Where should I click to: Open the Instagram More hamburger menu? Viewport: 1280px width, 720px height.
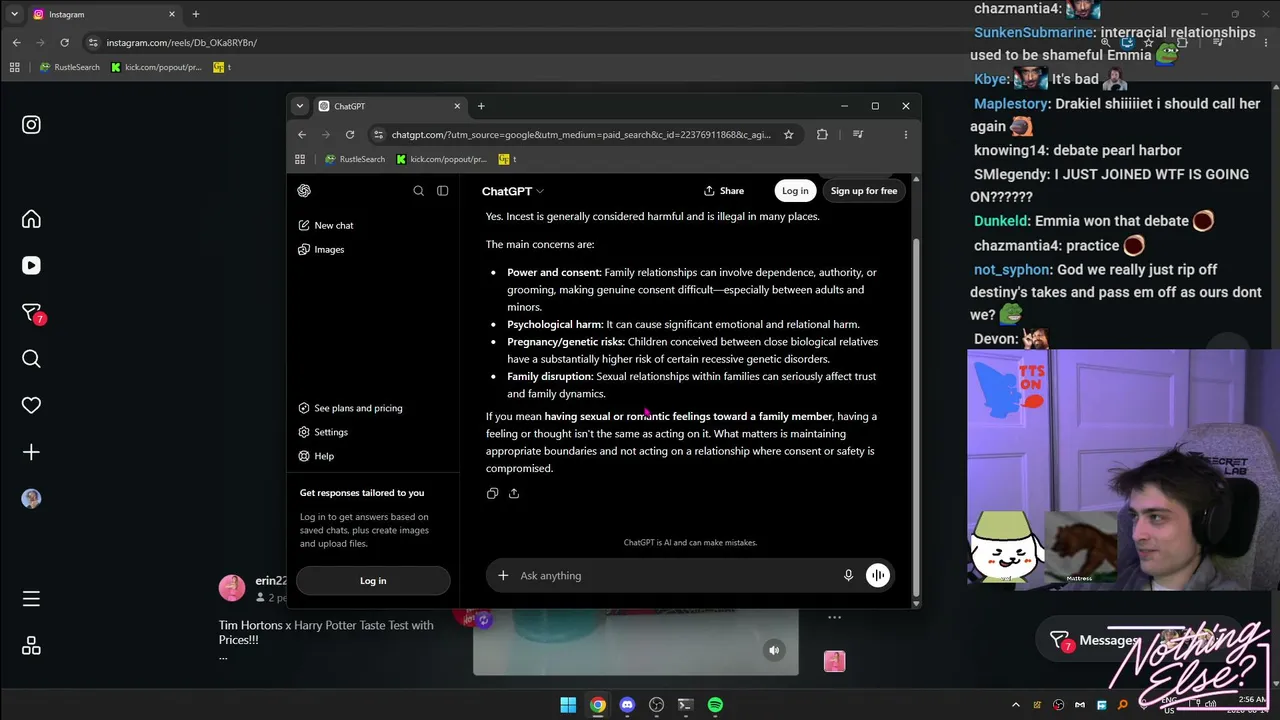pyautogui.click(x=31, y=599)
